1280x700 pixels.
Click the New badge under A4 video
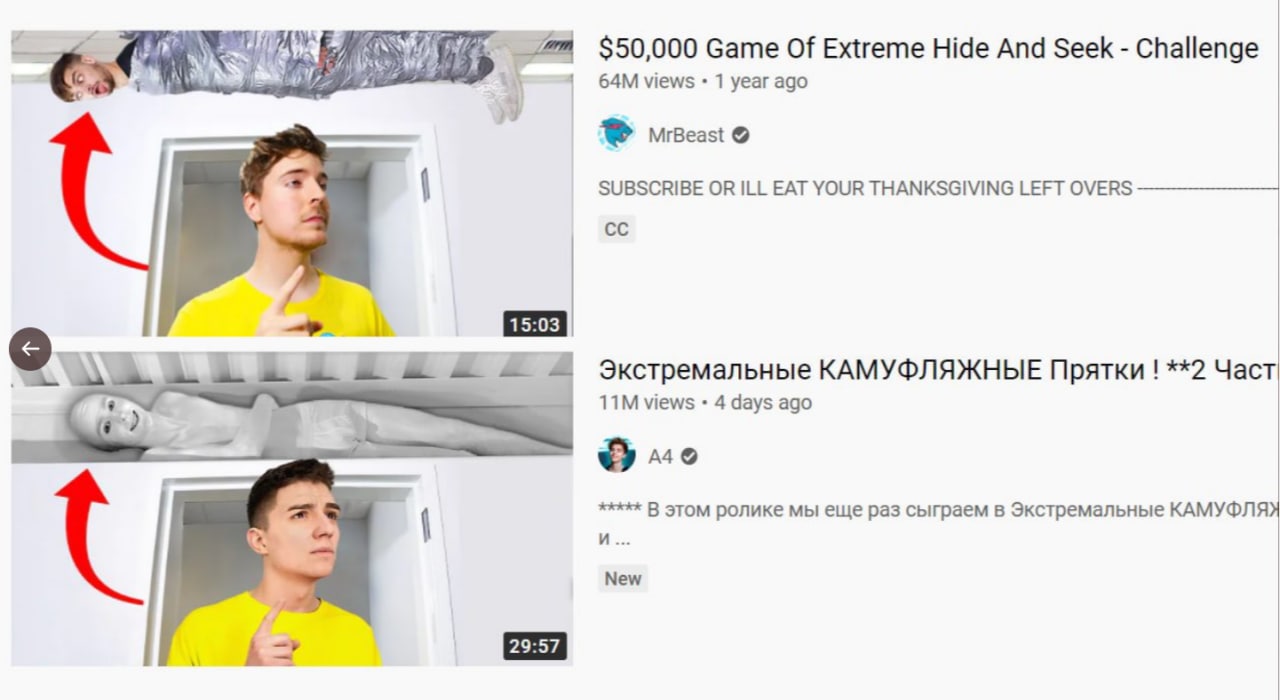623,578
